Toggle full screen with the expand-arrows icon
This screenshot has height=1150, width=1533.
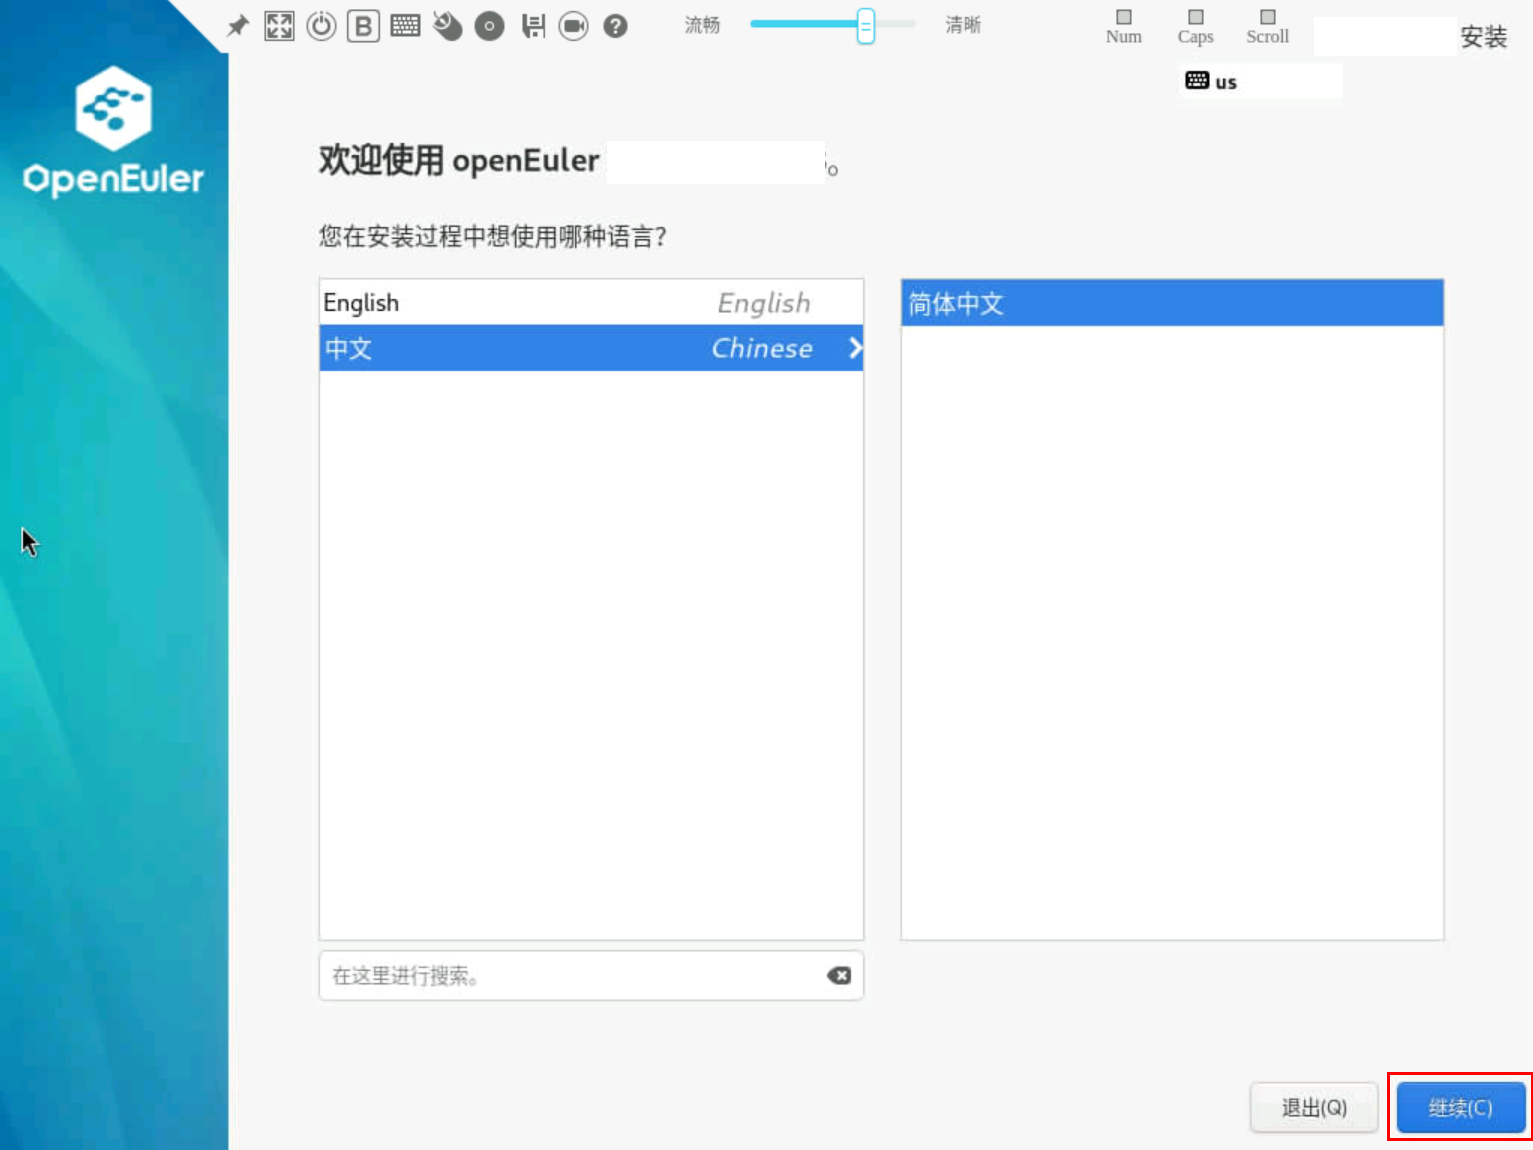click(x=279, y=26)
